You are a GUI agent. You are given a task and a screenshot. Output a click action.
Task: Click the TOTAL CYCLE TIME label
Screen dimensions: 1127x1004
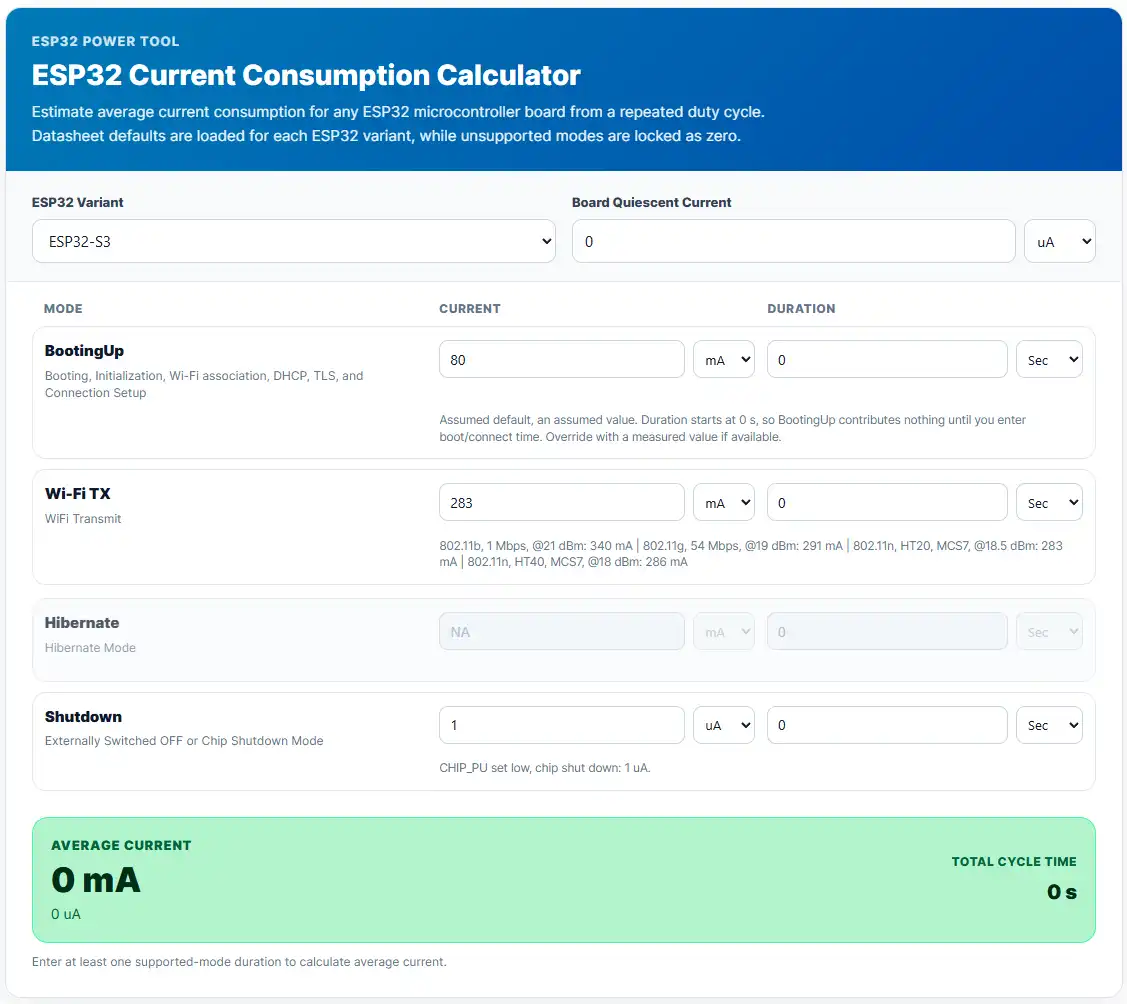1014,862
